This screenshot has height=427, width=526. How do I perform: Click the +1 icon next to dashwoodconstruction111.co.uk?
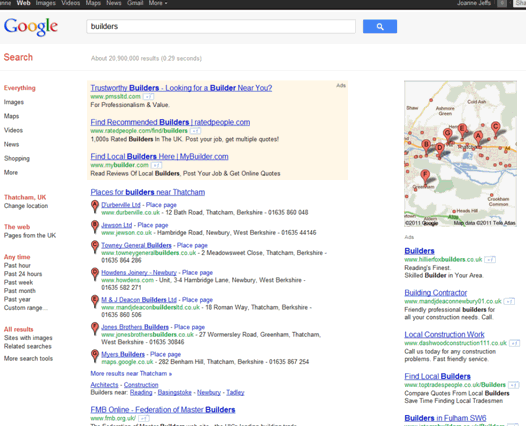coord(514,343)
